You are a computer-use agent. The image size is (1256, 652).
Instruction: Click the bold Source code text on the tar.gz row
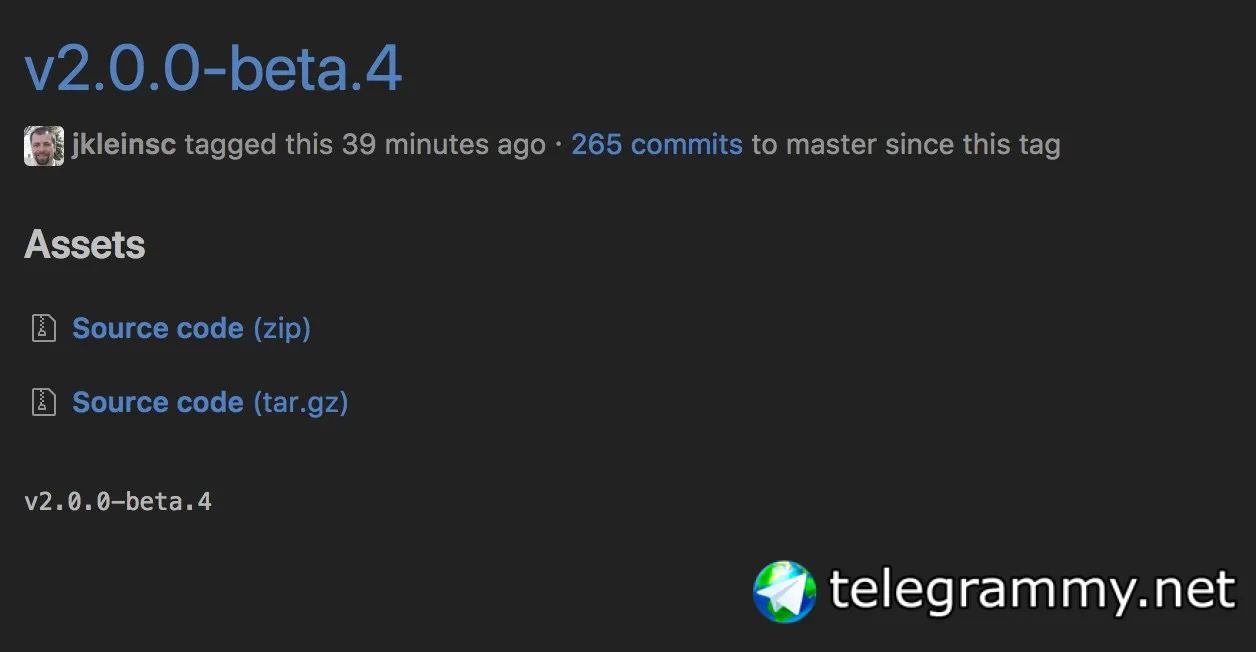click(x=158, y=402)
